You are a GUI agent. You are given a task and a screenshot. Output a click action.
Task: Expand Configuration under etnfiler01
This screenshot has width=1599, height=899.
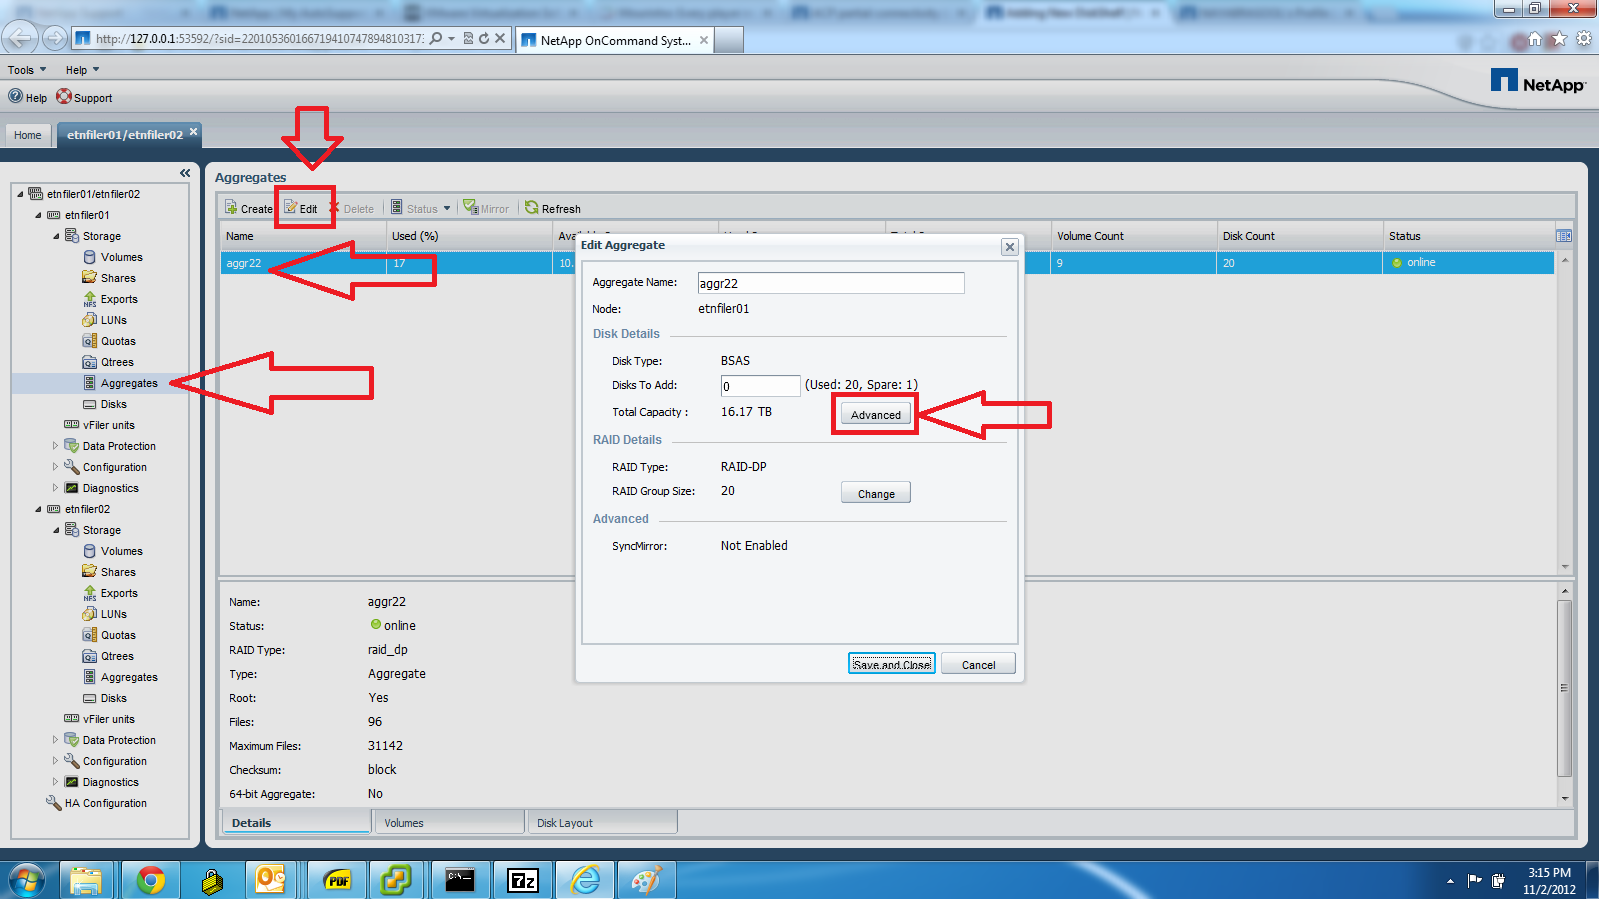click(56, 467)
